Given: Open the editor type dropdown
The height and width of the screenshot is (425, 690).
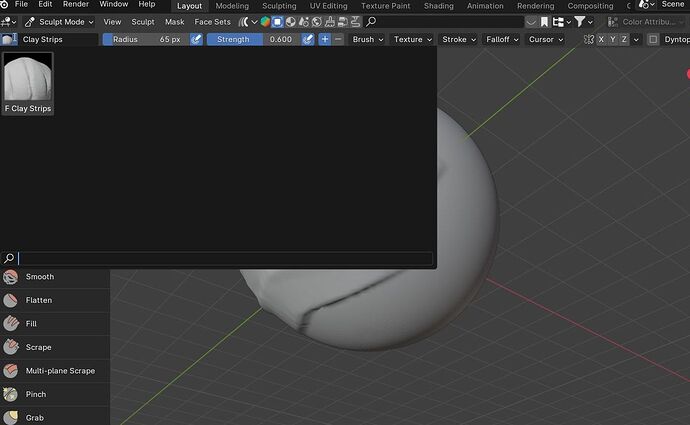Looking at the screenshot, I should point(8,22).
